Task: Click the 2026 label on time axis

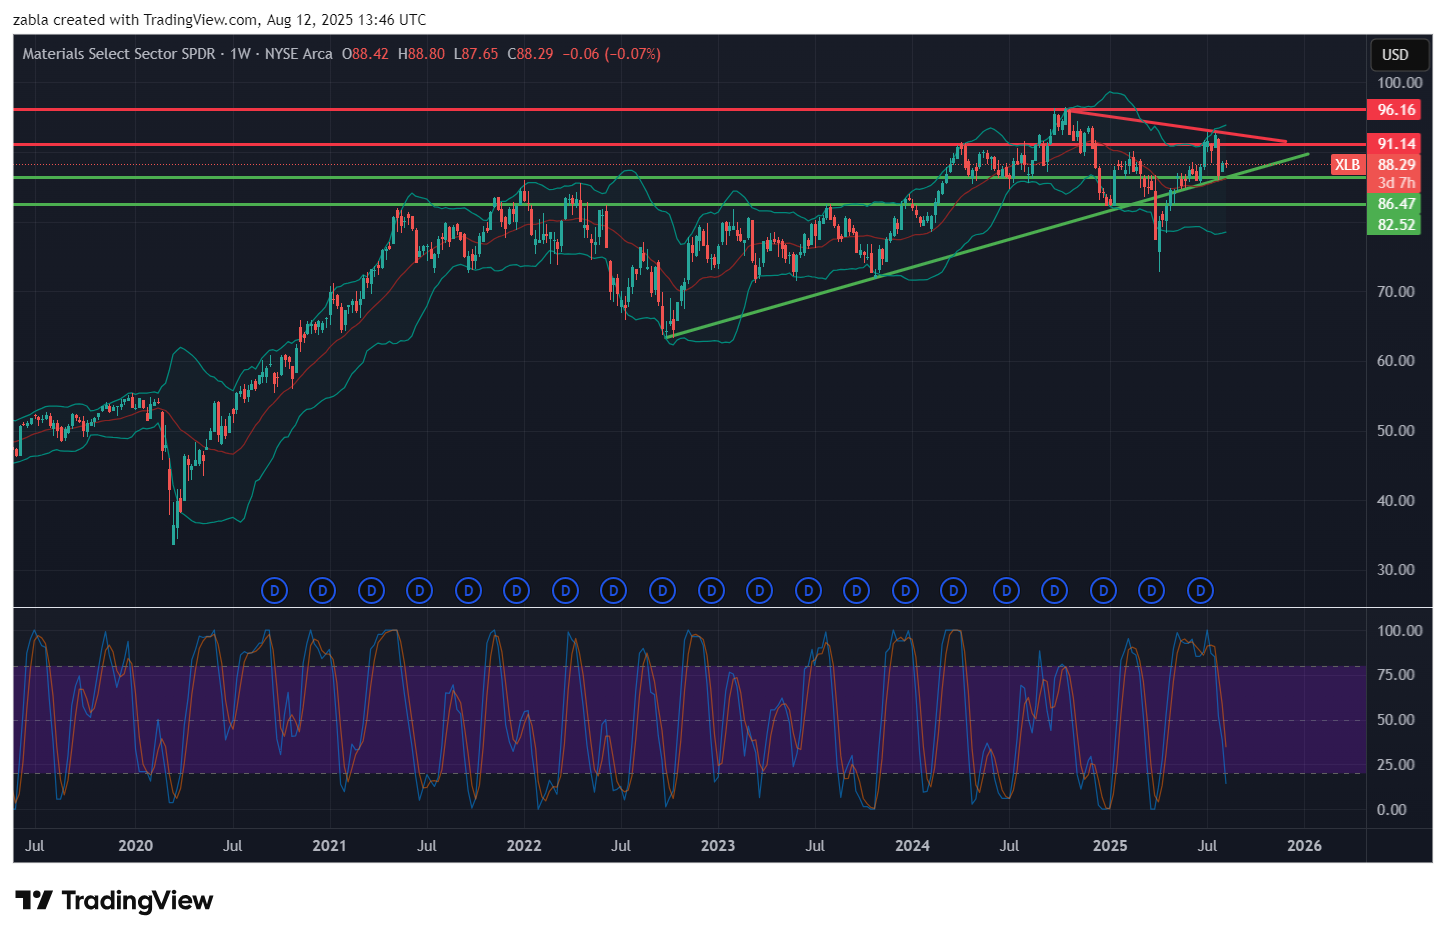Action: pos(1304,846)
